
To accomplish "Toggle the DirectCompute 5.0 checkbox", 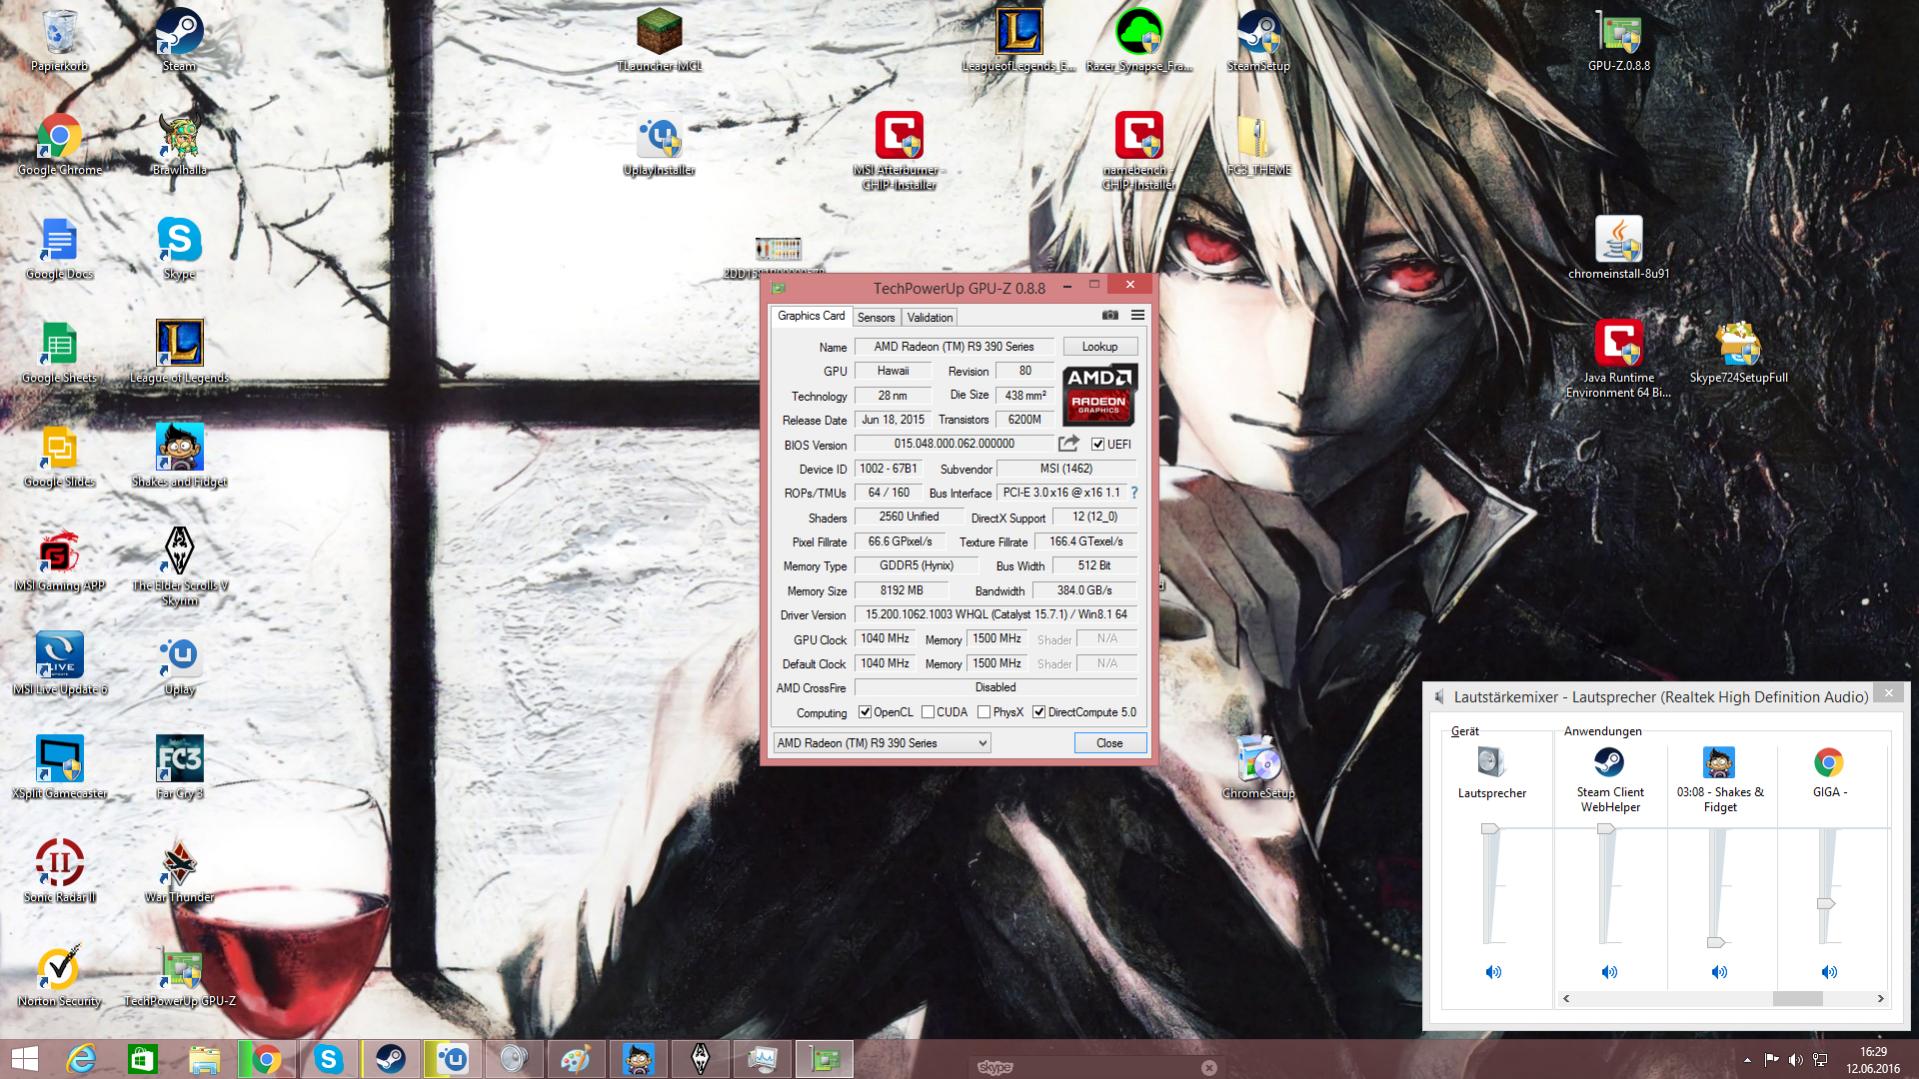I will (1039, 712).
